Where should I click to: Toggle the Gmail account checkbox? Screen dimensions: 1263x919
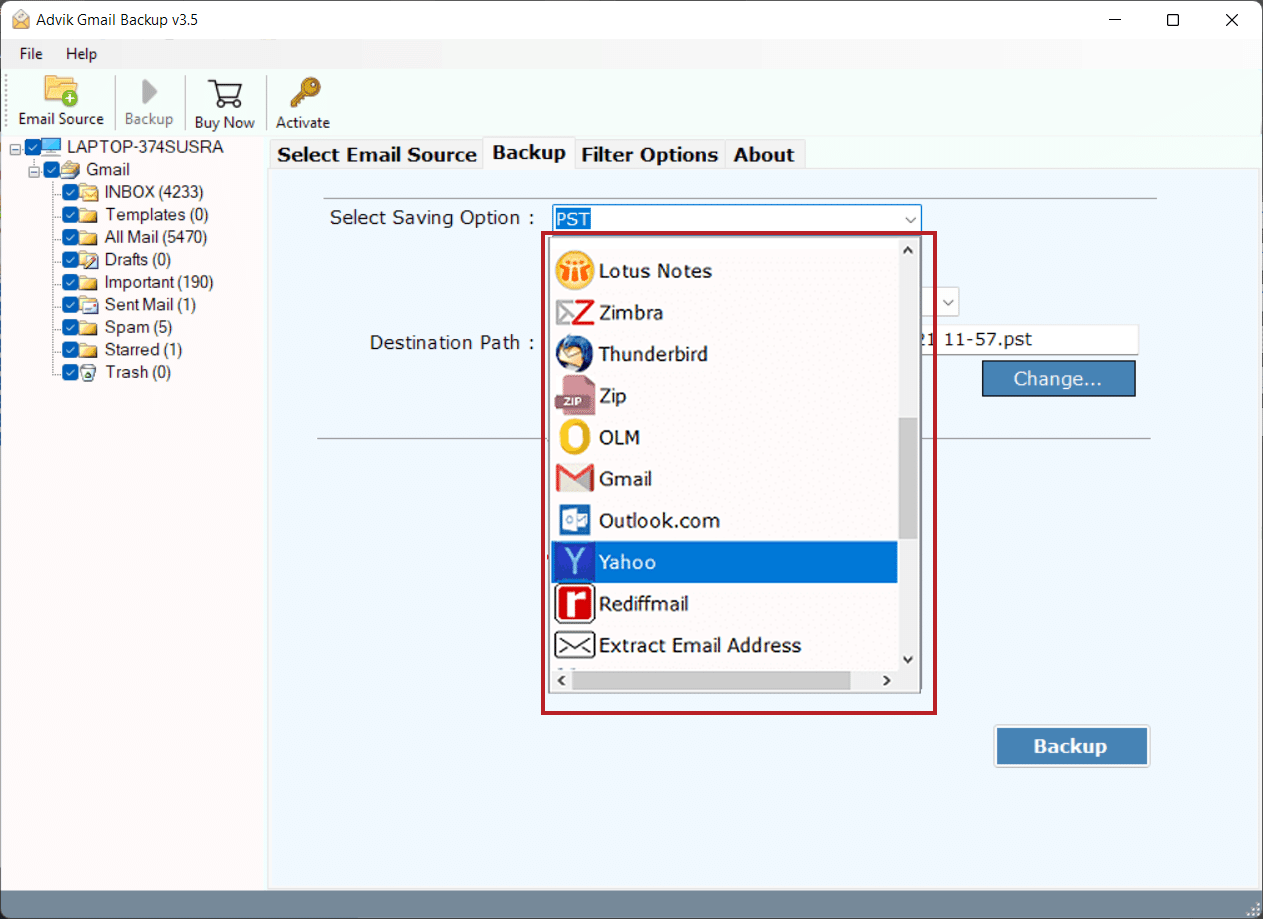52,170
